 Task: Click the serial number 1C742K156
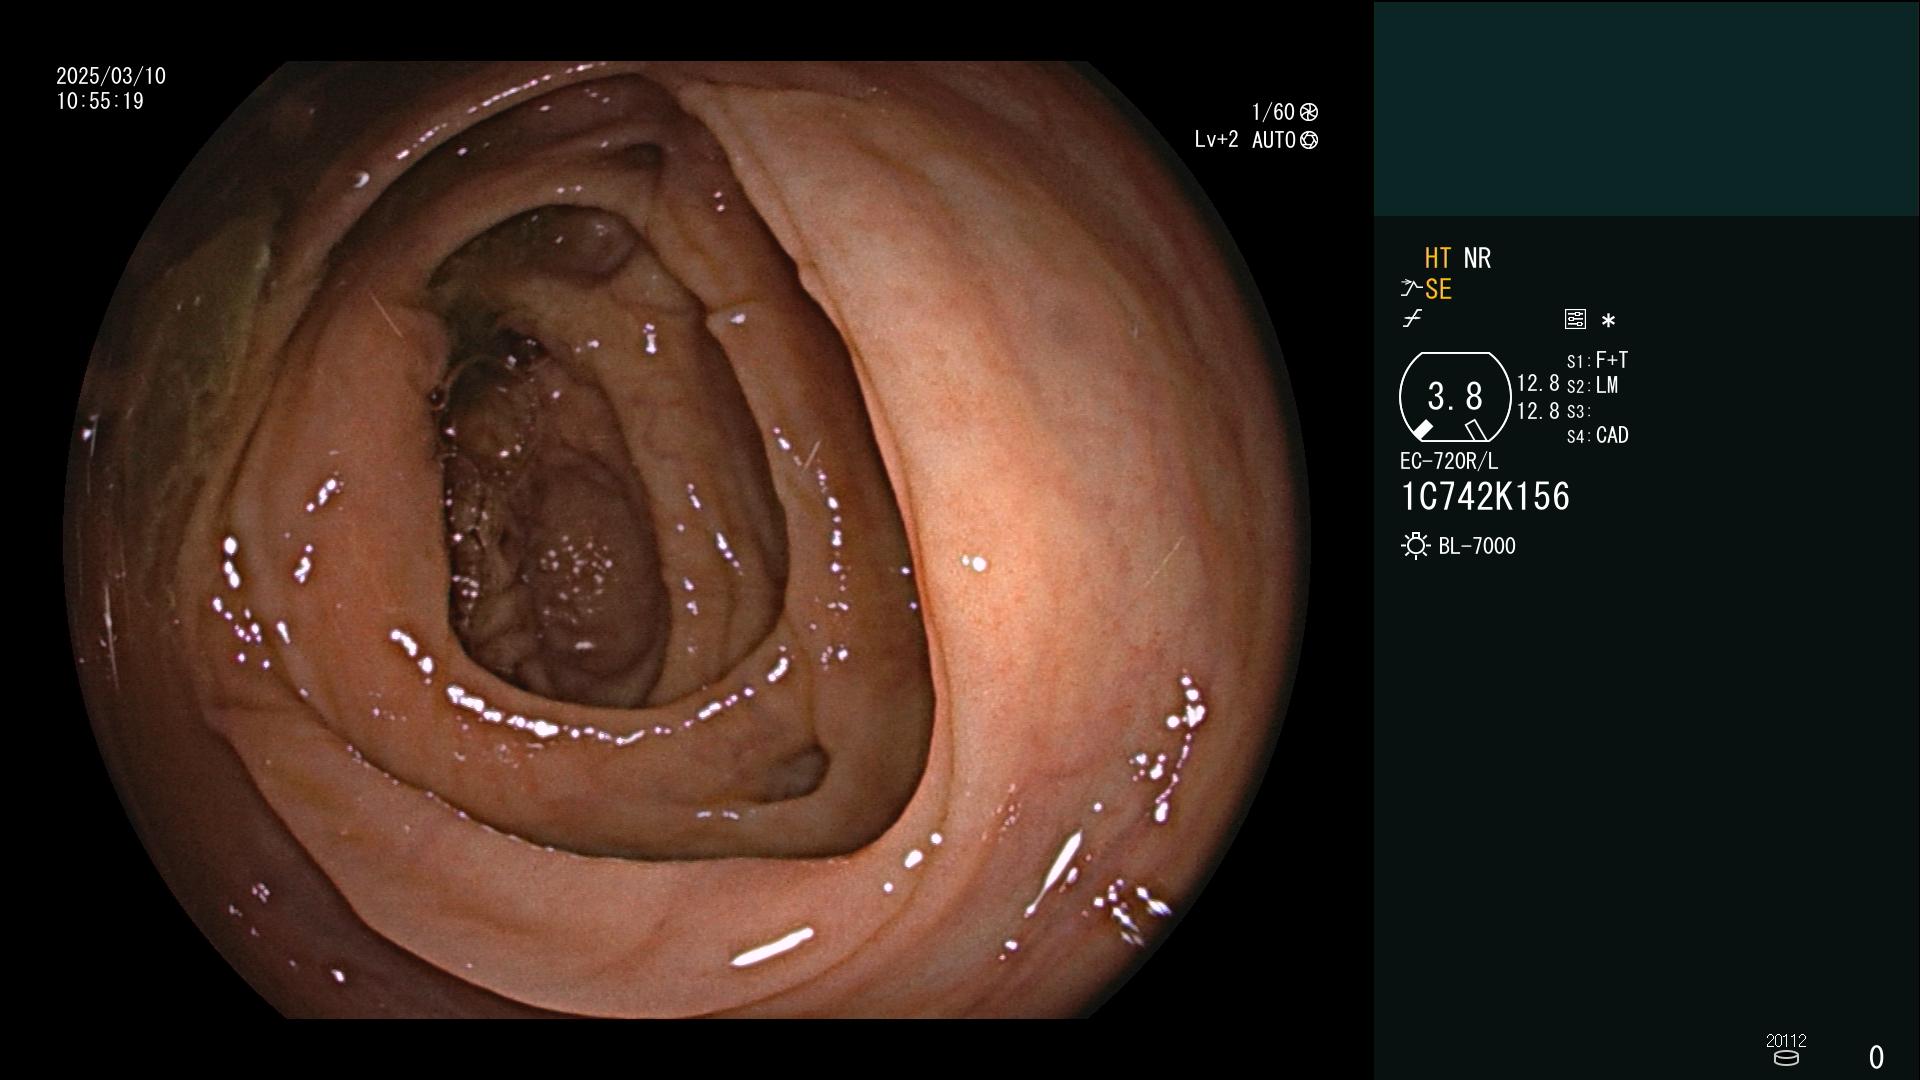click(1485, 497)
